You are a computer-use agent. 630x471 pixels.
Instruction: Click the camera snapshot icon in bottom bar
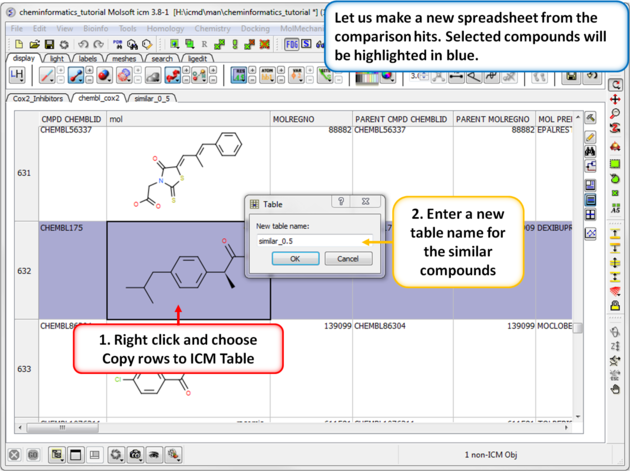pyautogui.click(x=135, y=455)
